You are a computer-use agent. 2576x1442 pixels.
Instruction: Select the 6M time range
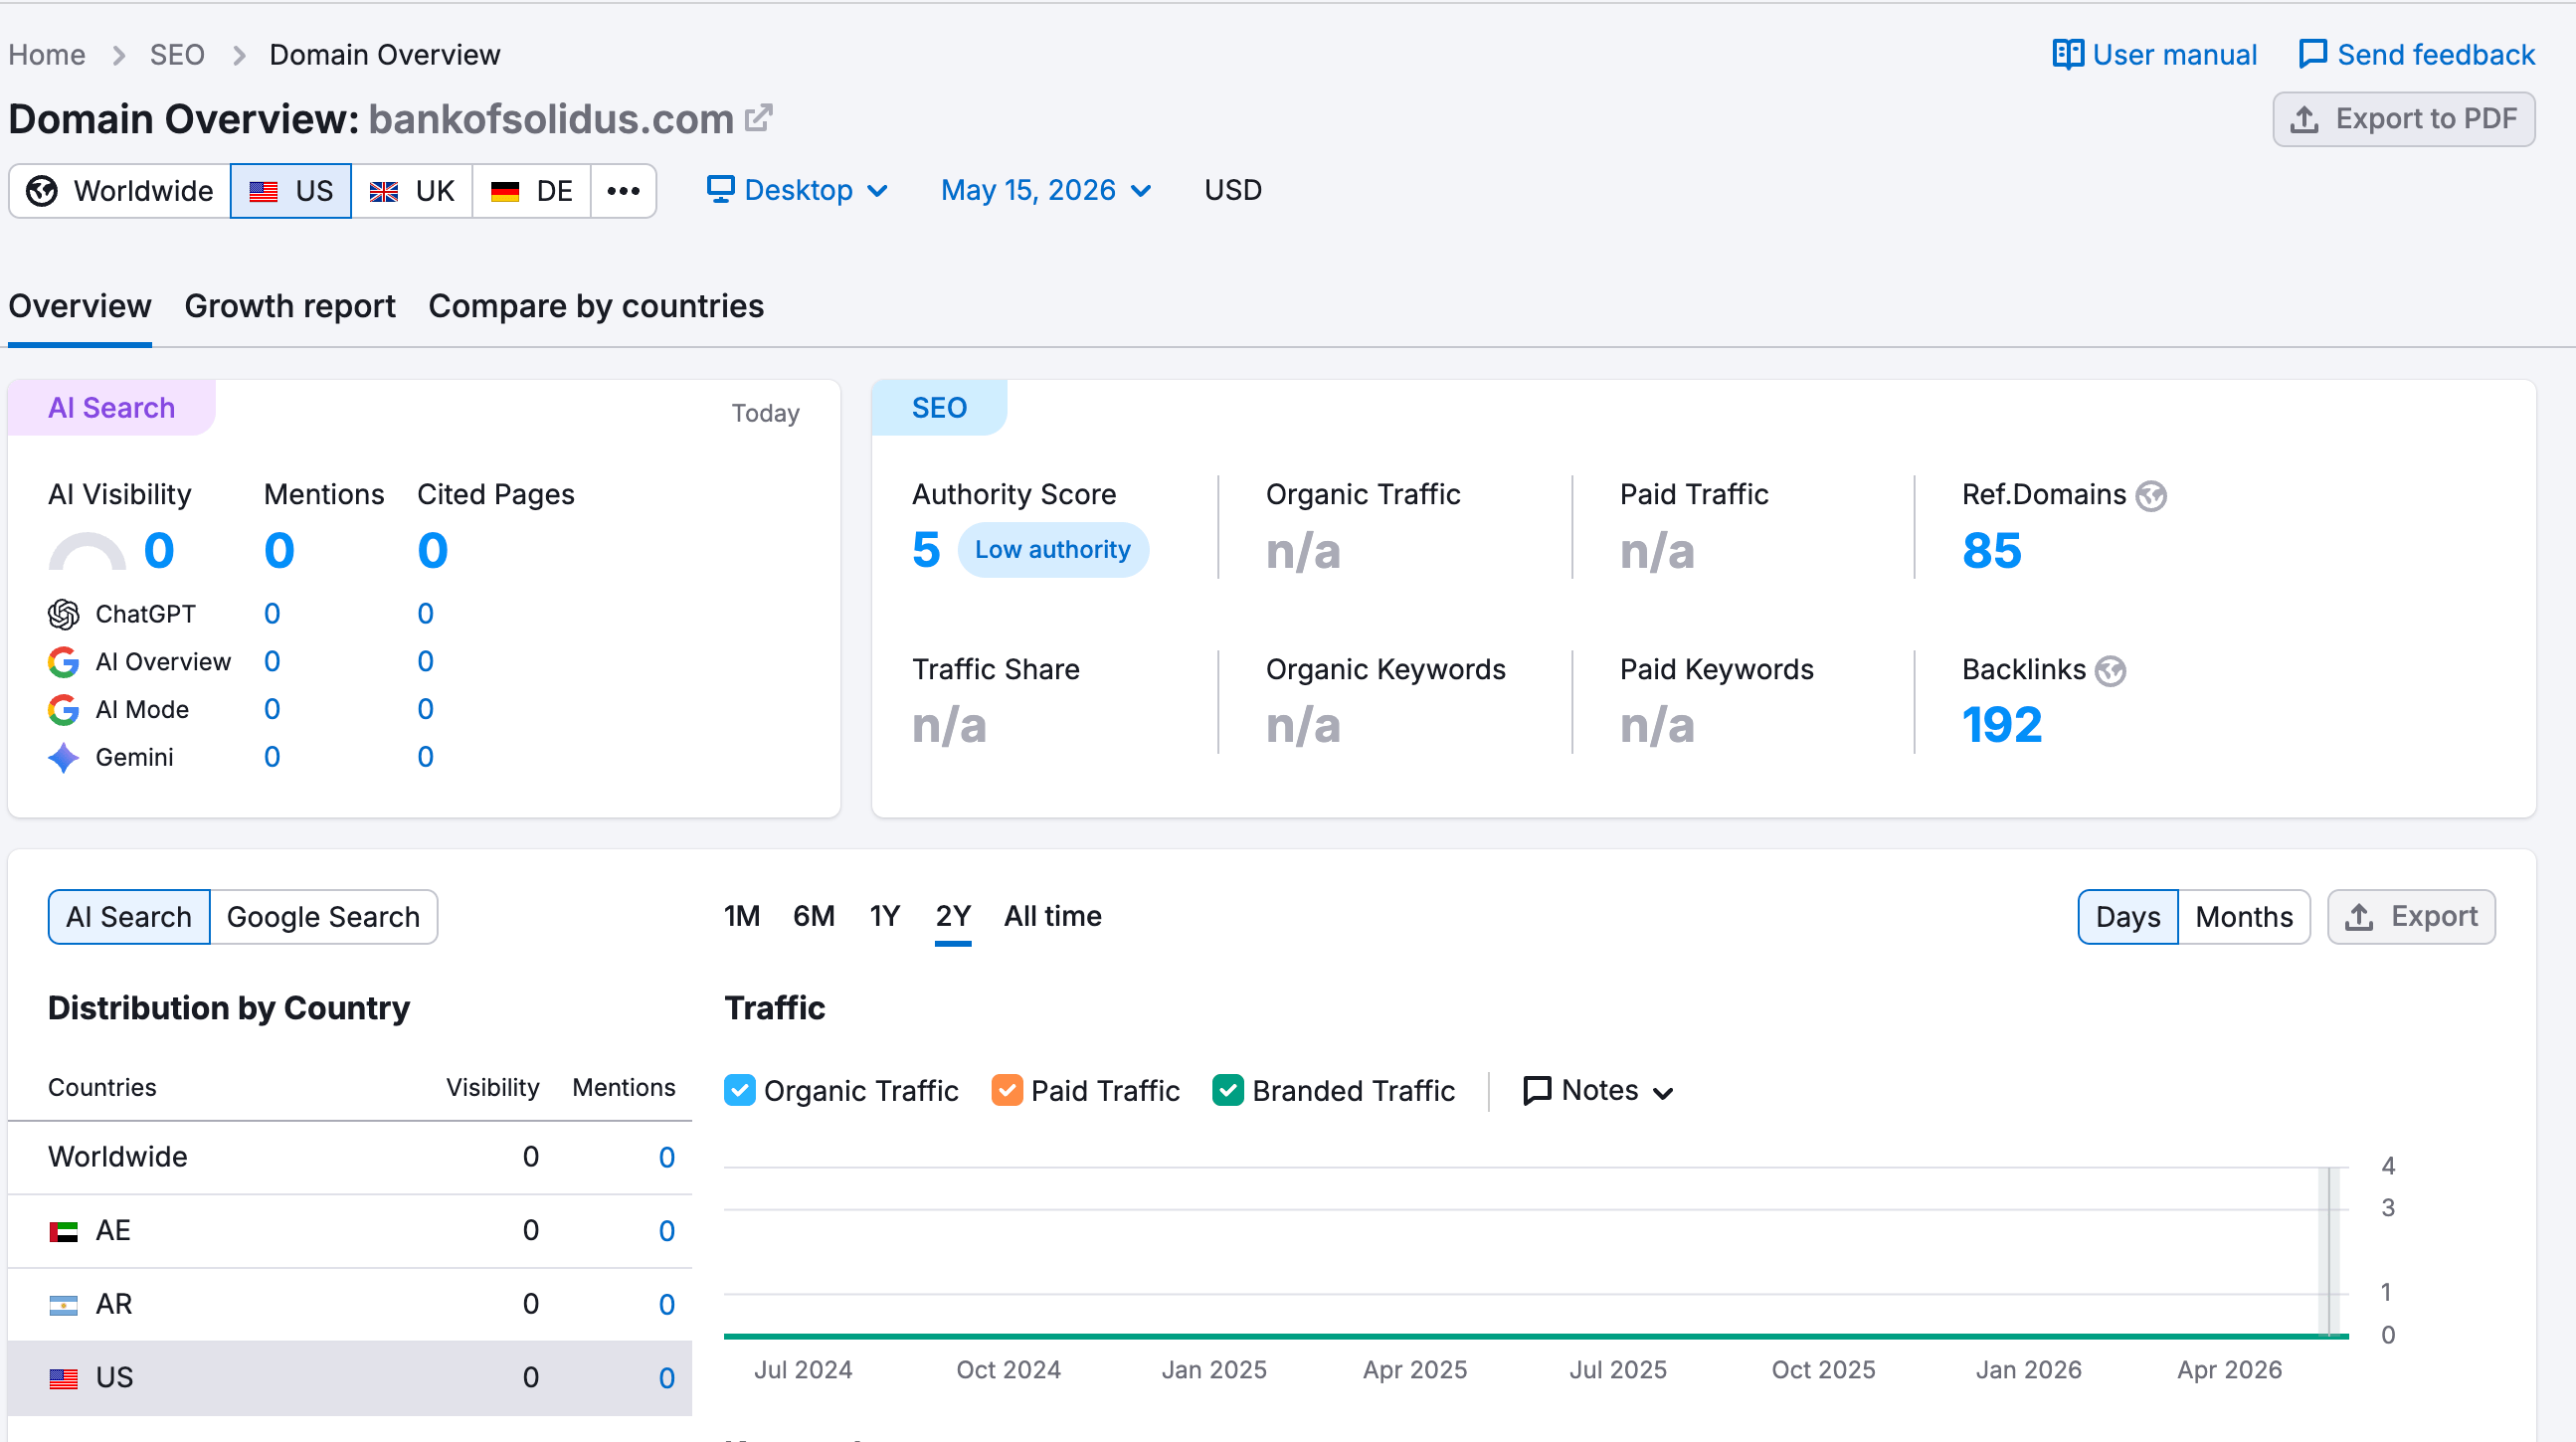pos(814,916)
